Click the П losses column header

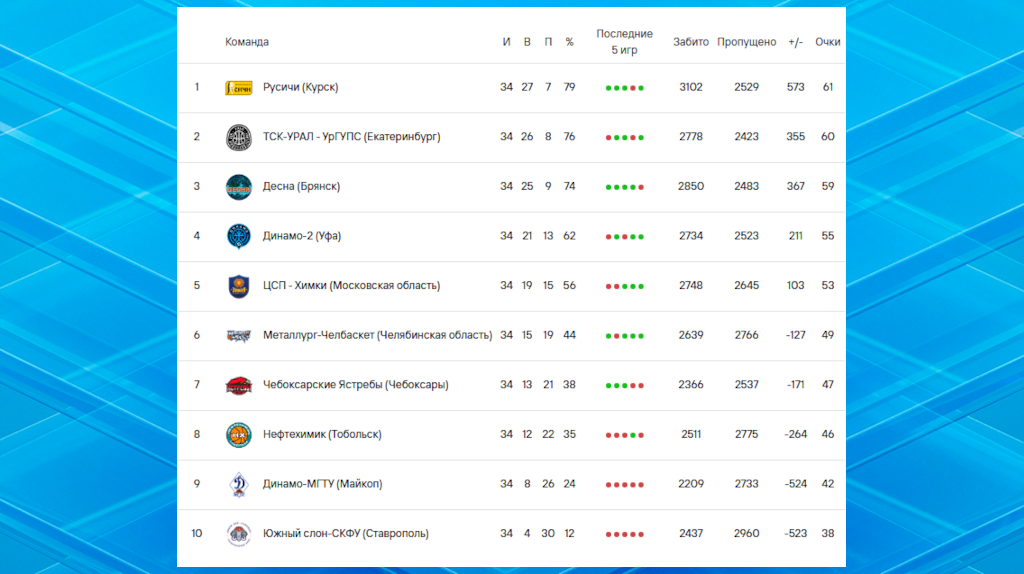click(548, 42)
